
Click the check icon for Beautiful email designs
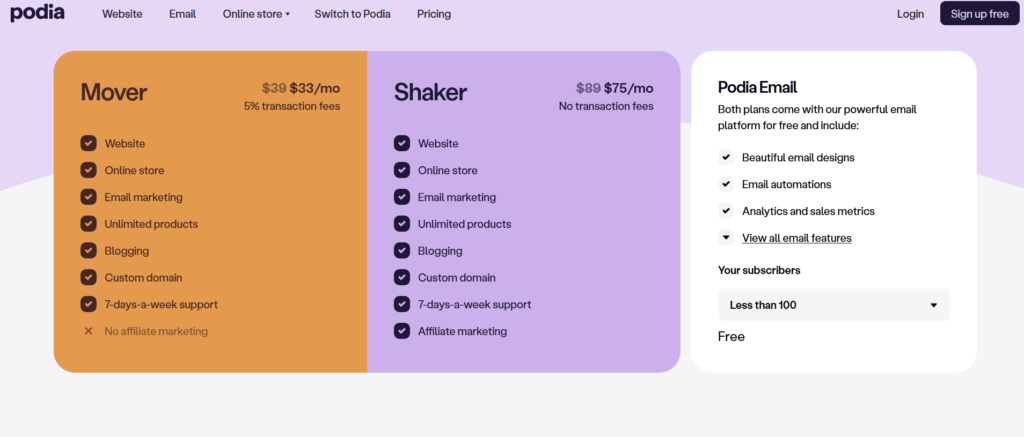click(x=726, y=157)
